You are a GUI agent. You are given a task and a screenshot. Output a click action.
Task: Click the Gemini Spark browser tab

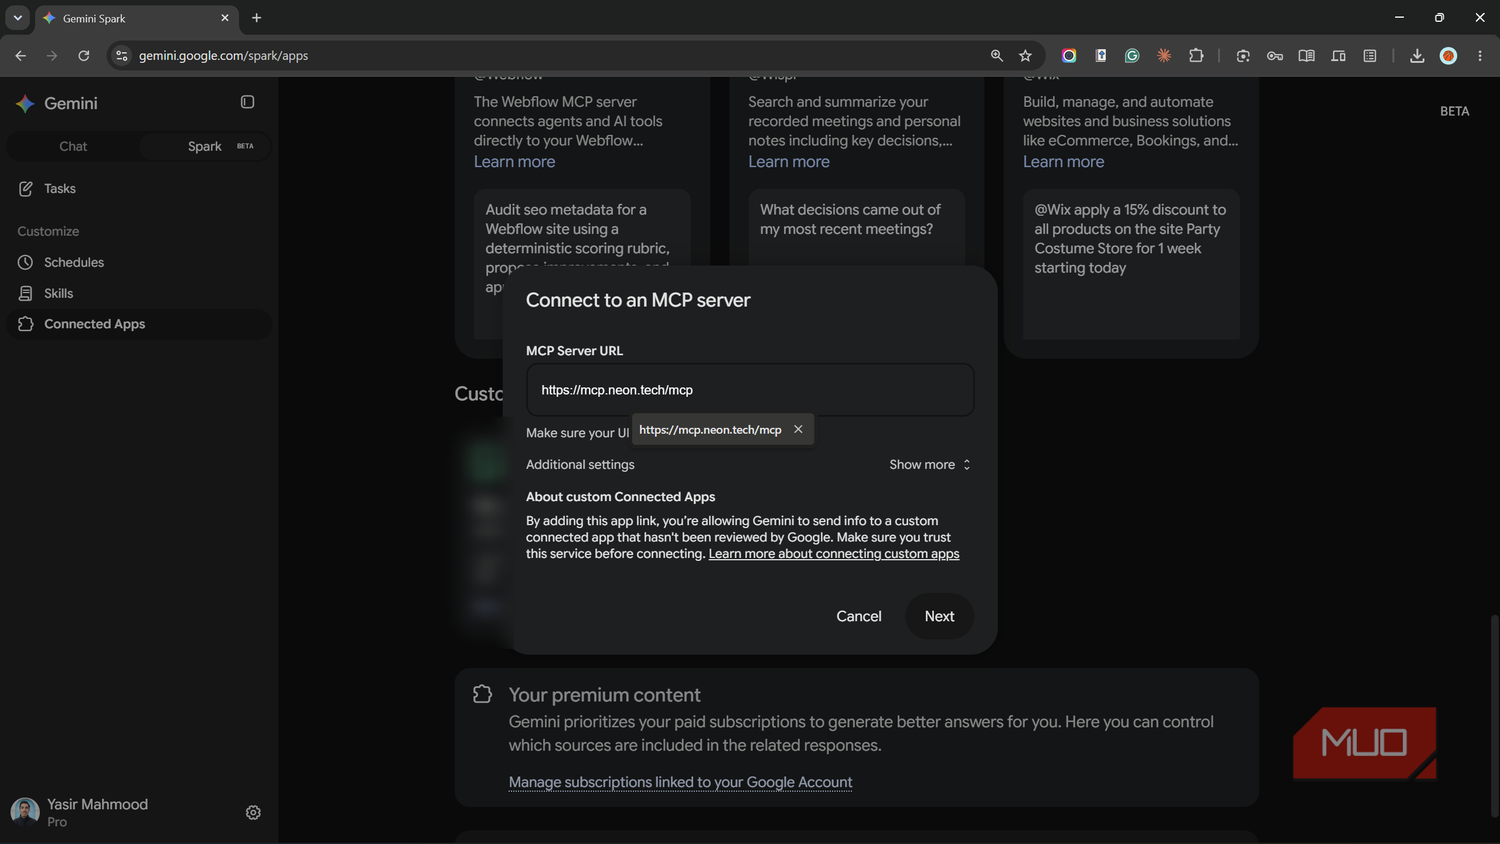coord(137,18)
